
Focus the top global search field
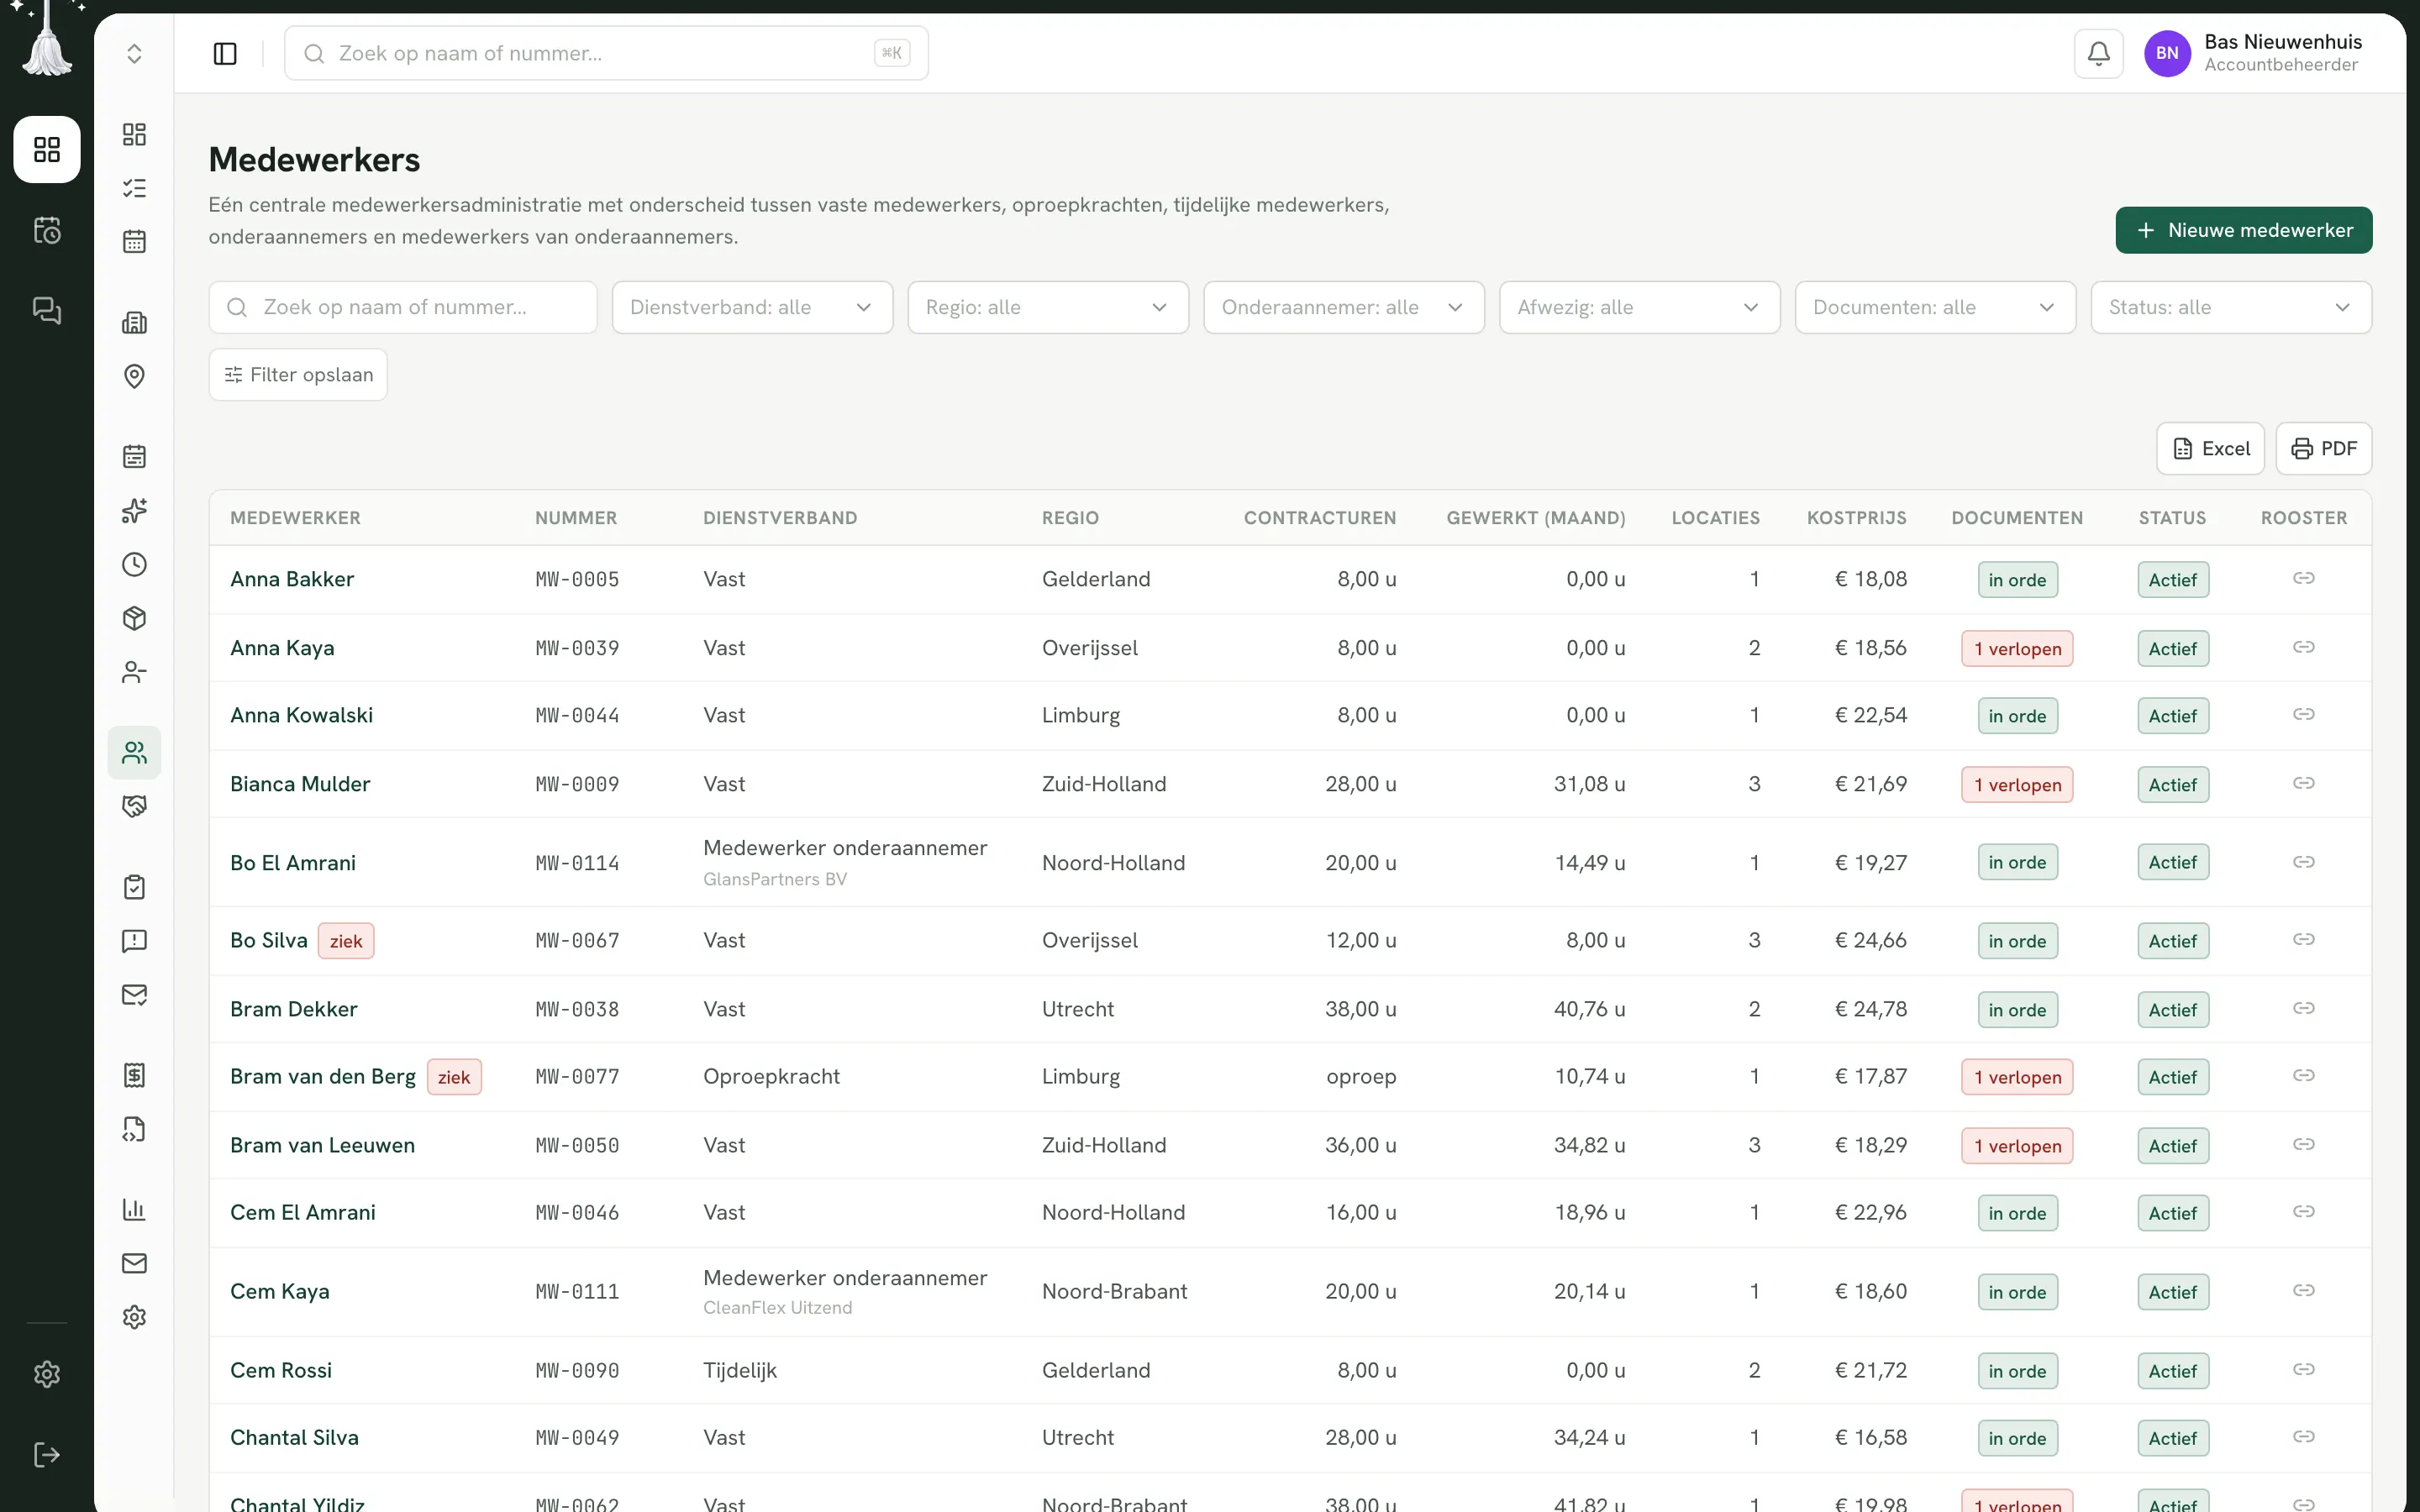tap(606, 53)
